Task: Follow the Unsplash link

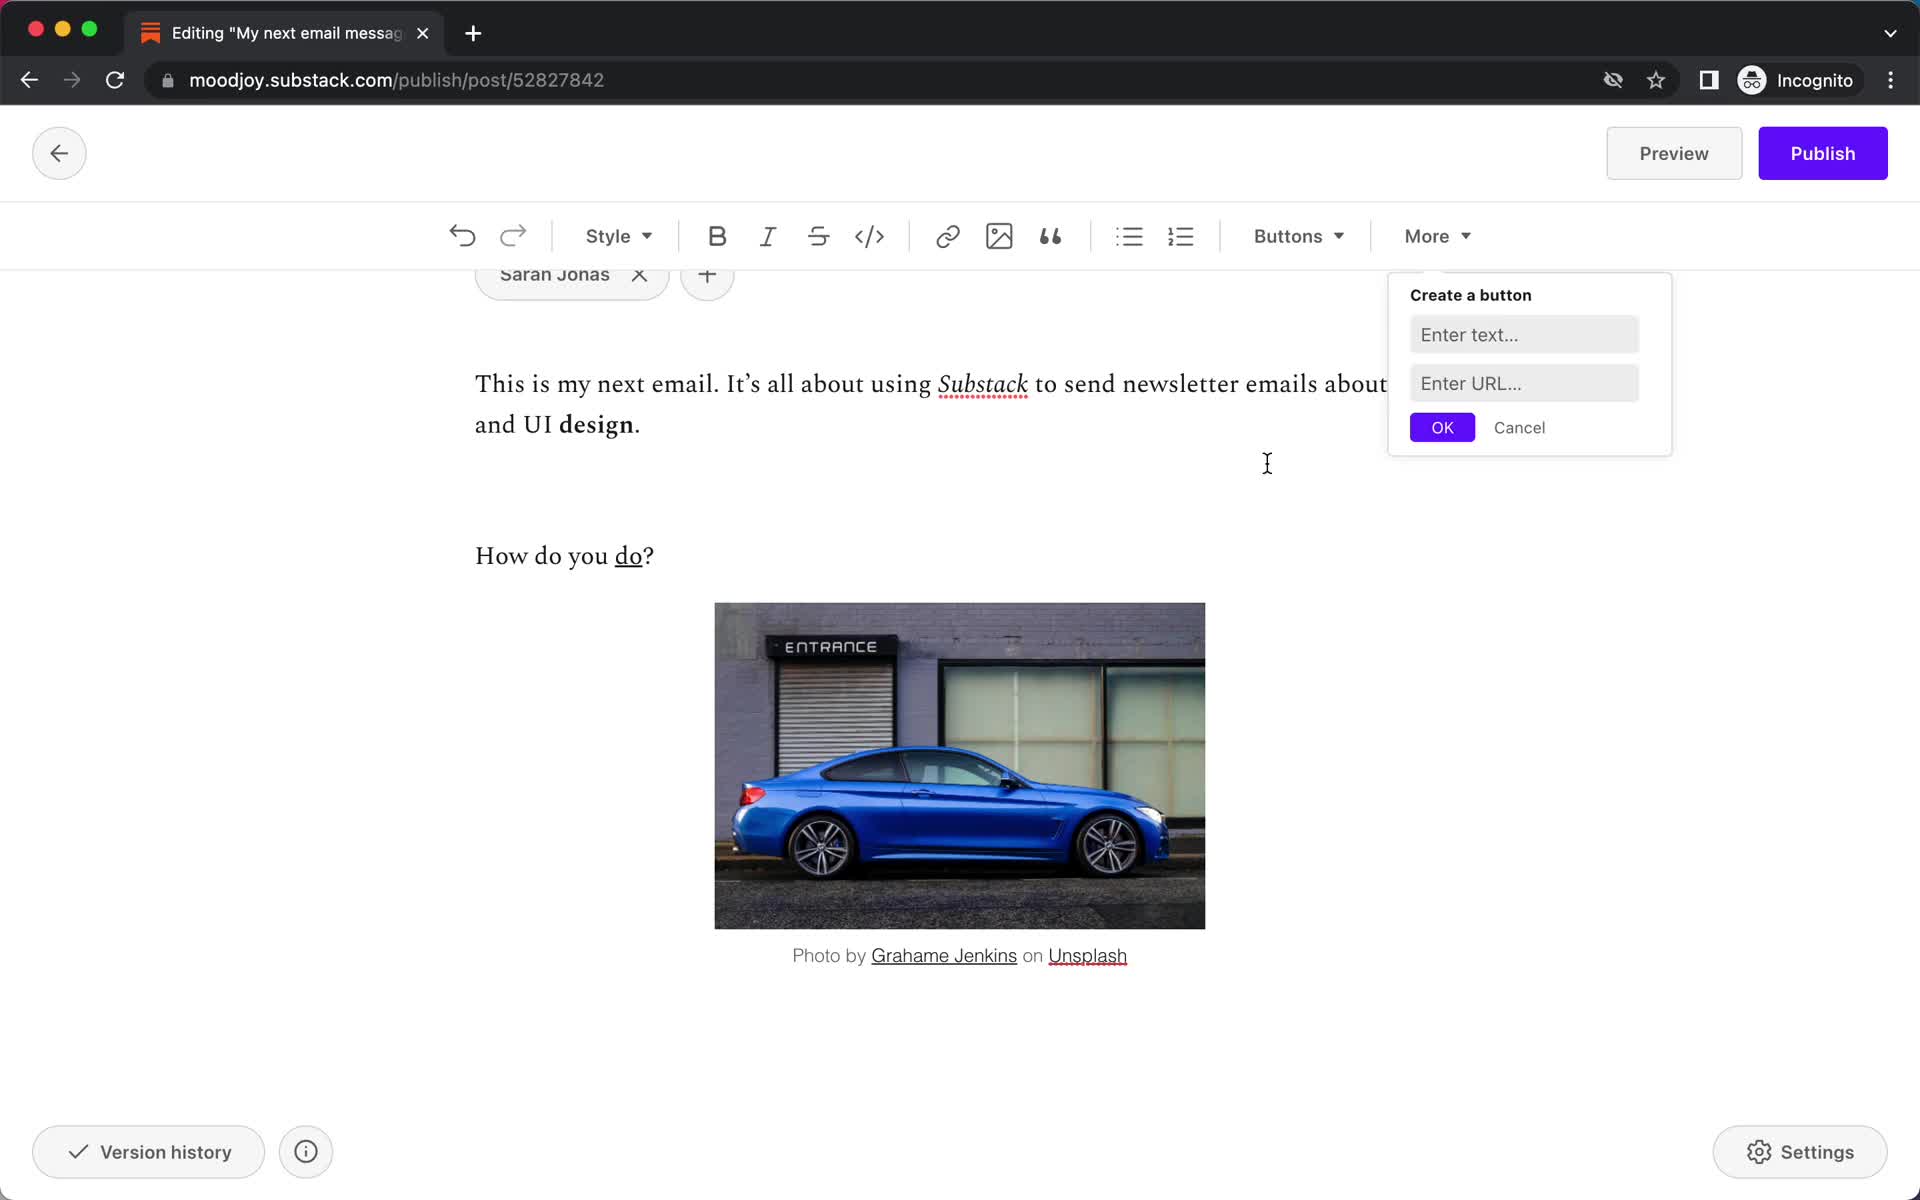Action: [1087, 956]
